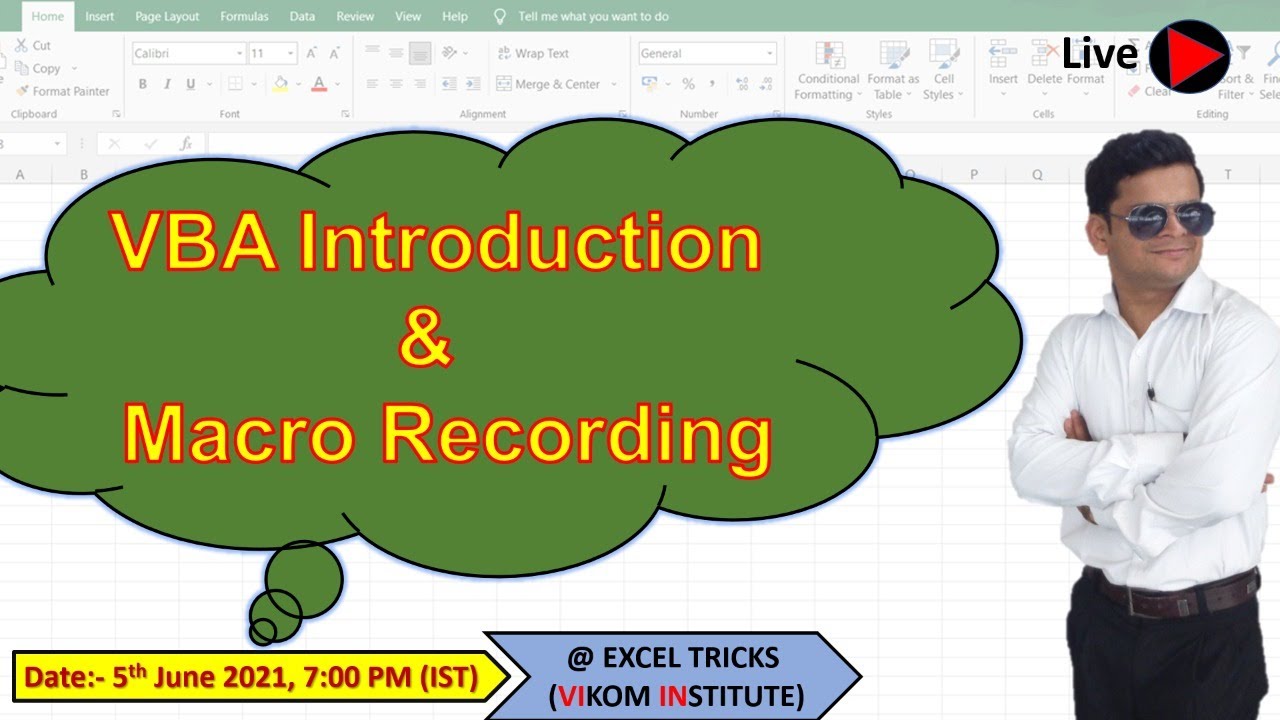Click the formula bar Cancel X

click(x=114, y=144)
